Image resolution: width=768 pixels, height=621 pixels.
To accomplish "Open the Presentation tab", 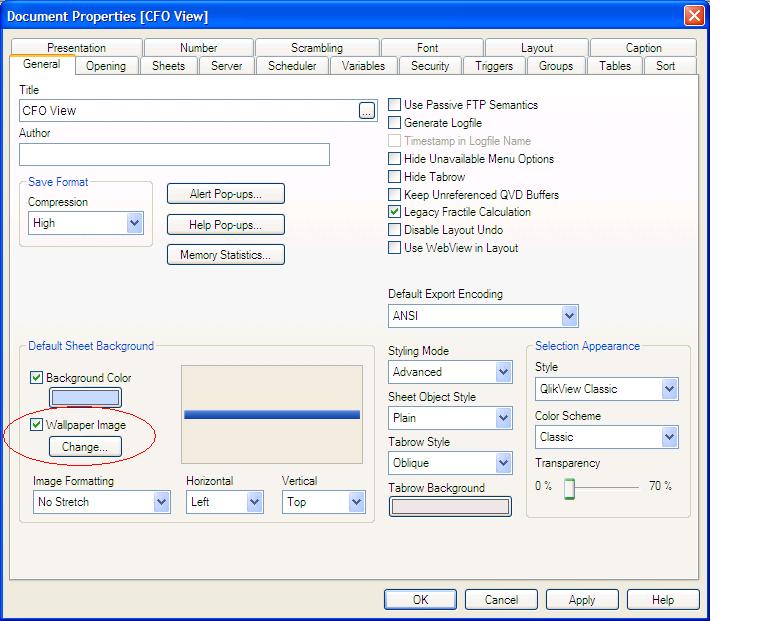I will click(x=76, y=48).
